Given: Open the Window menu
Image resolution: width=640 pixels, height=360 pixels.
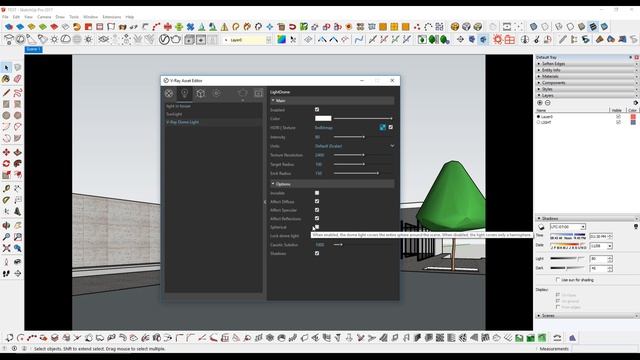Looking at the screenshot, I should [90, 17].
